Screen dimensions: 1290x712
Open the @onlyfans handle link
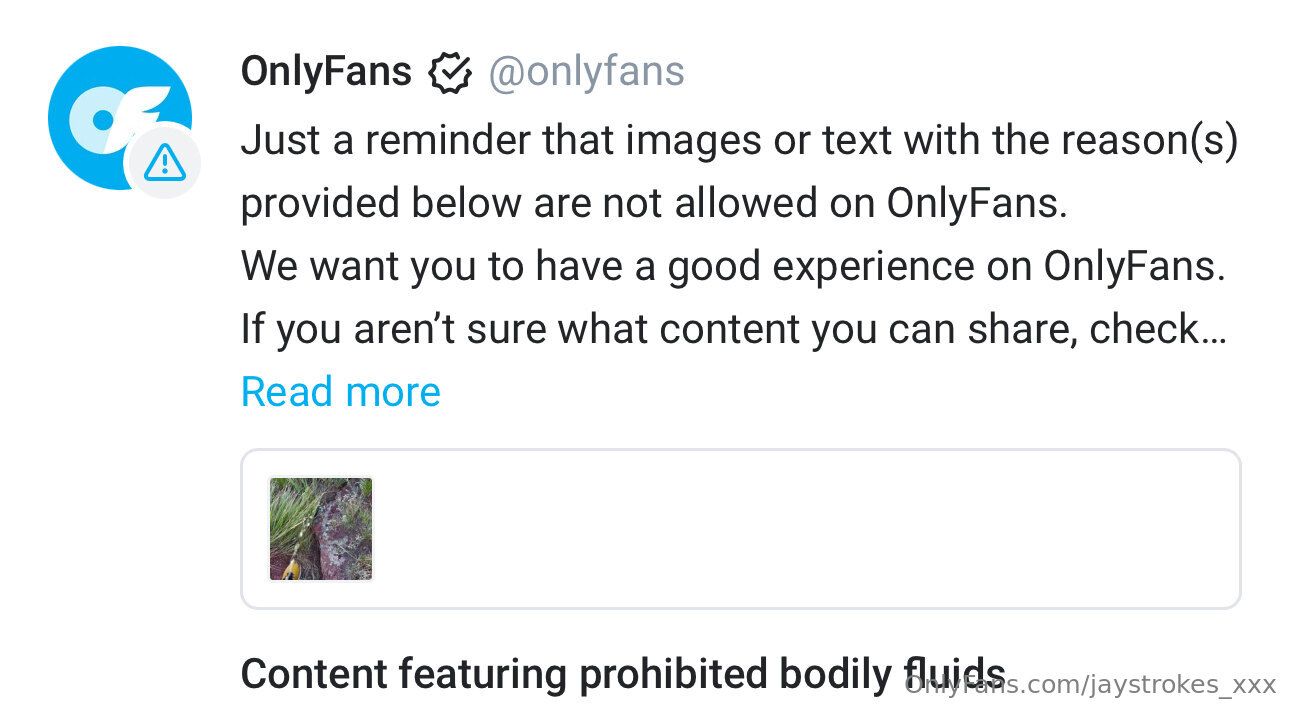pos(586,72)
